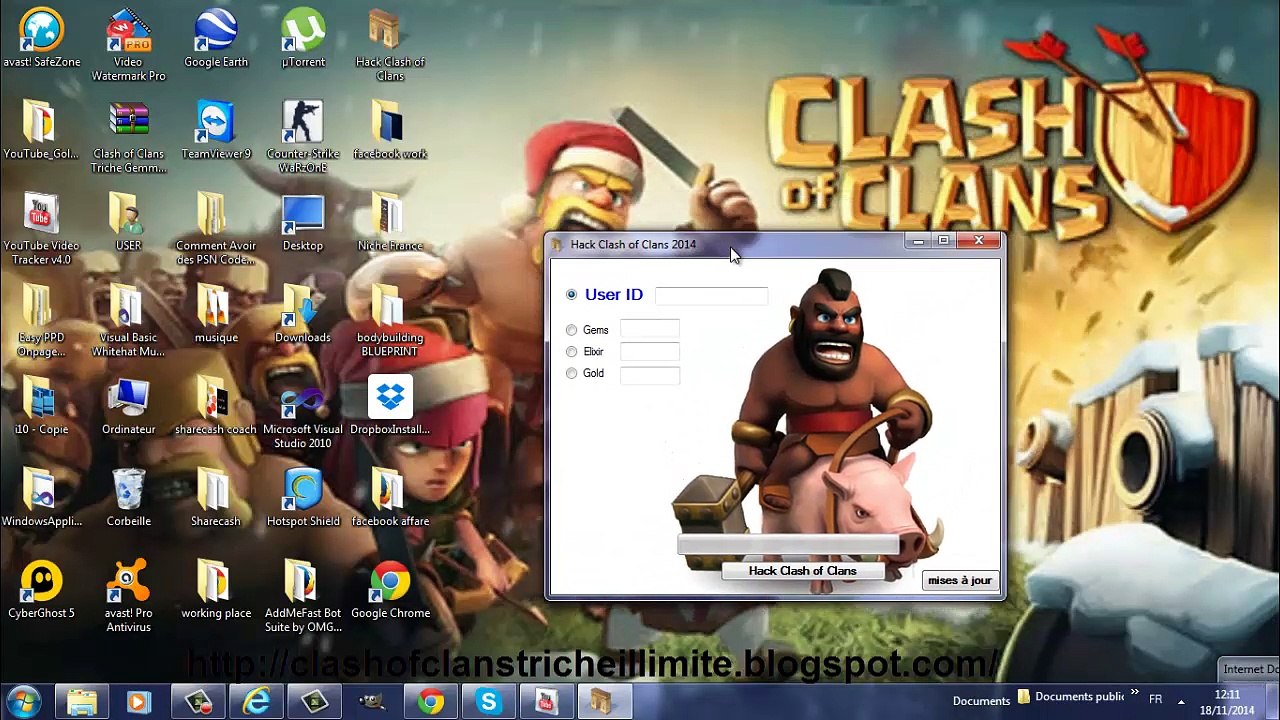Select Visual Basic Whitehat Mu... folder
Viewport: 1280px width, 720px height.
128,322
